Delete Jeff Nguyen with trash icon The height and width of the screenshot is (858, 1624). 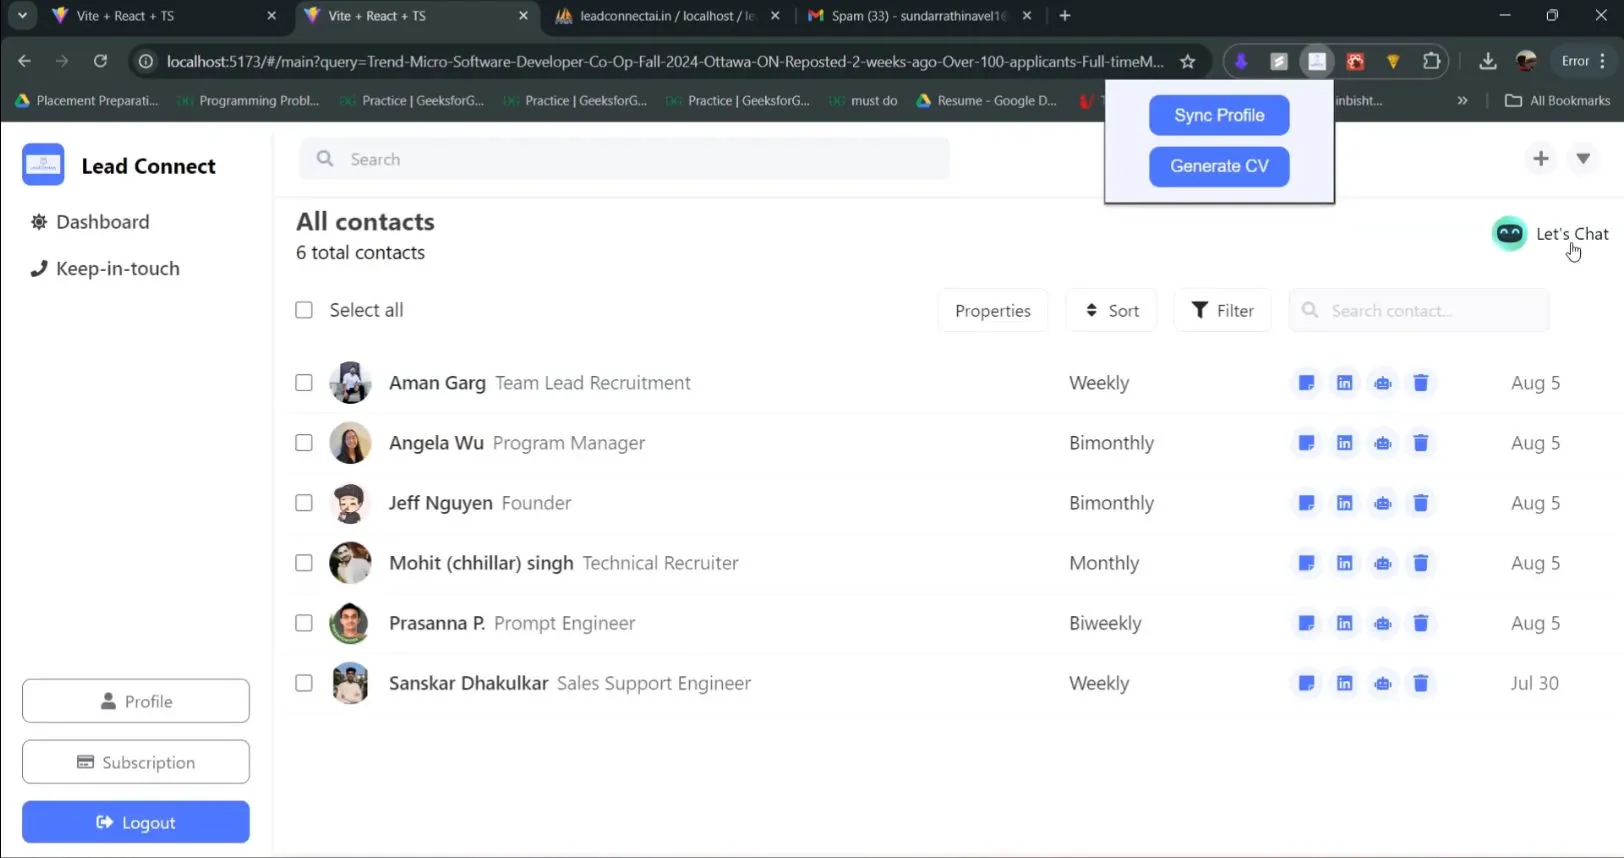tap(1420, 503)
